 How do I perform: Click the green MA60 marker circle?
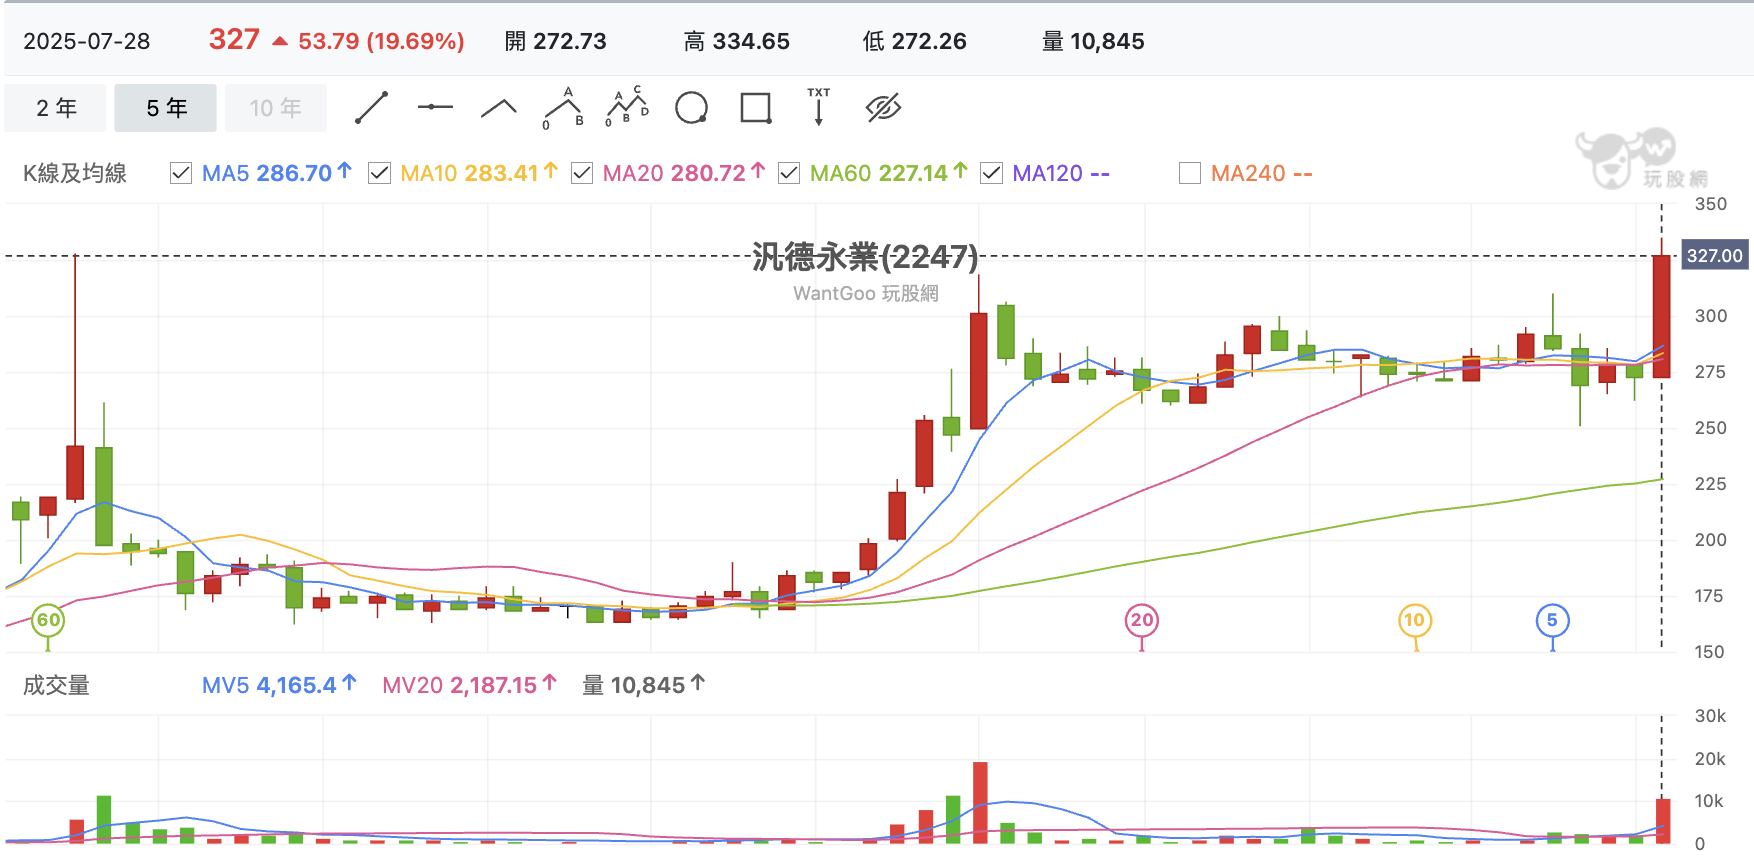(x=48, y=620)
